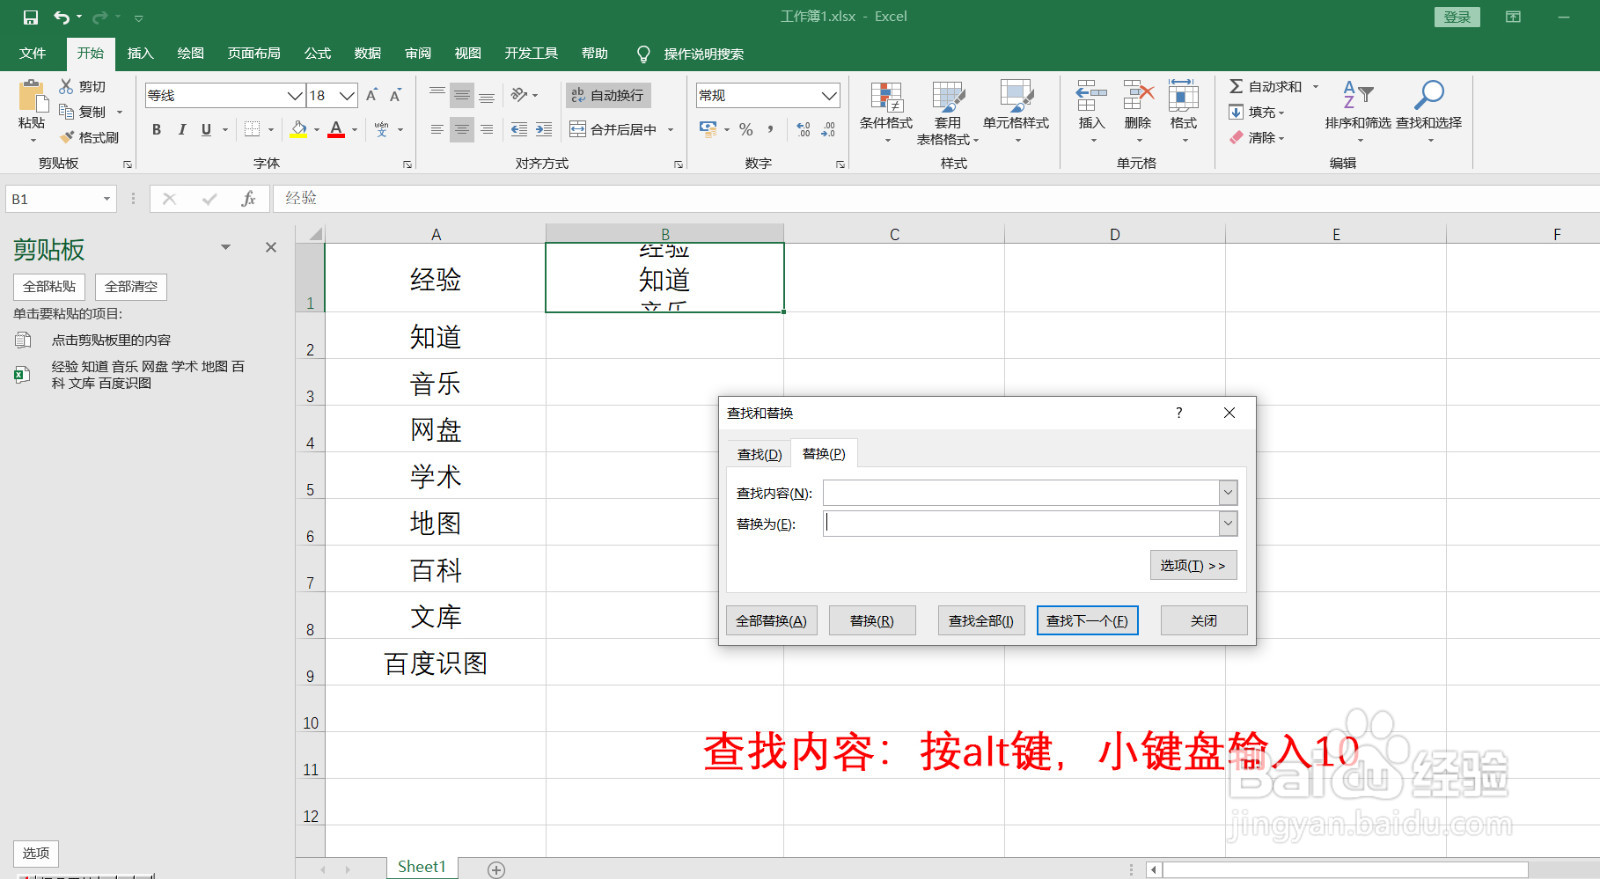Screen dimensions: 1600x879
Task: Click the Cut scissors button
Action: (82, 87)
